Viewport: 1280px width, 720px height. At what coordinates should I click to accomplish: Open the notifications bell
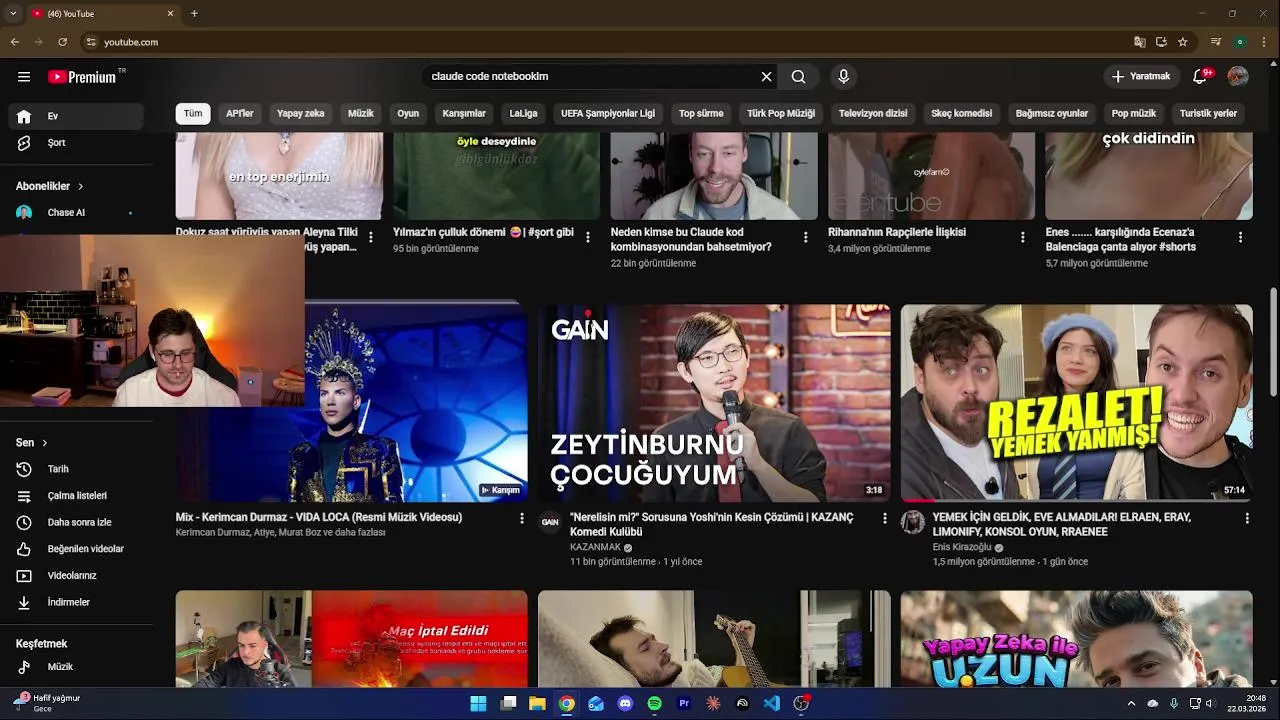[x=1200, y=77]
